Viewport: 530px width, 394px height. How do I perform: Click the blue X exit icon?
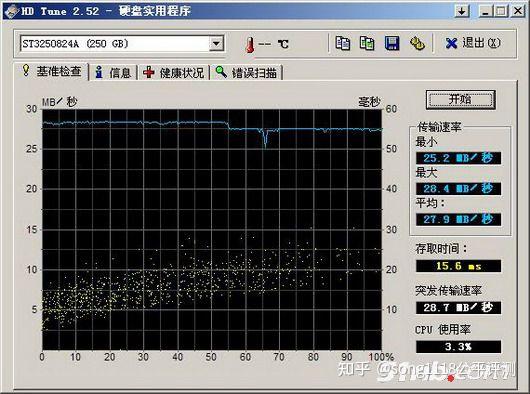(x=451, y=44)
